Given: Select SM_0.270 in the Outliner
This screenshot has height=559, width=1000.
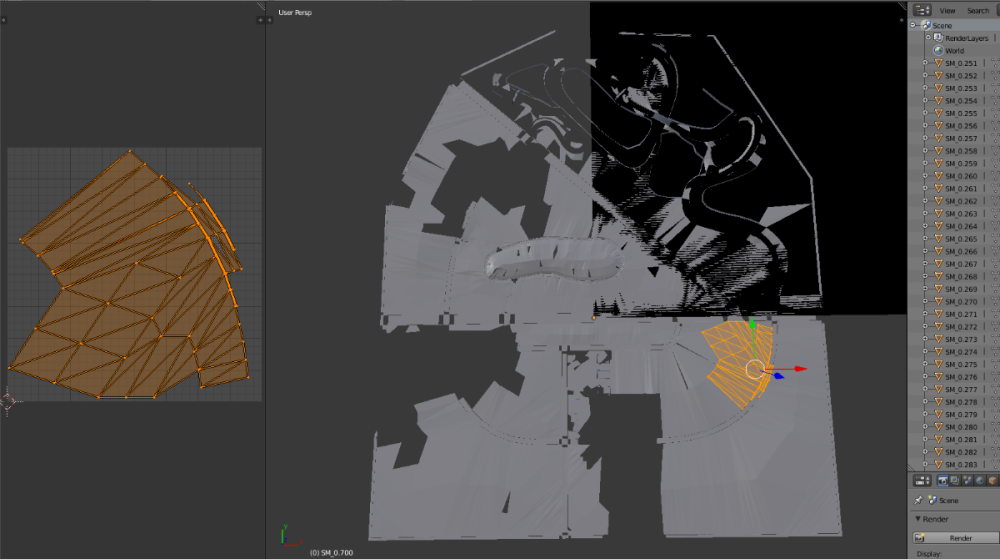Looking at the screenshot, I should pos(961,301).
